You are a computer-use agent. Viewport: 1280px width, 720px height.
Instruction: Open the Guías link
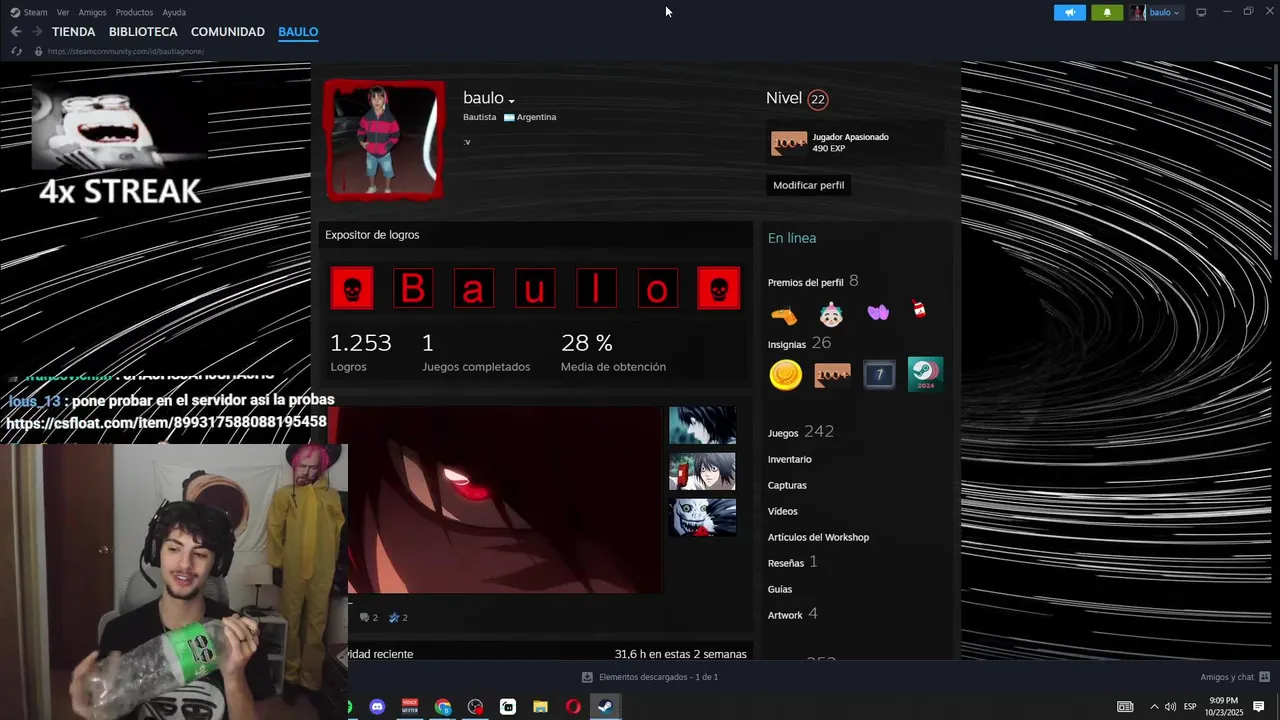click(x=780, y=589)
